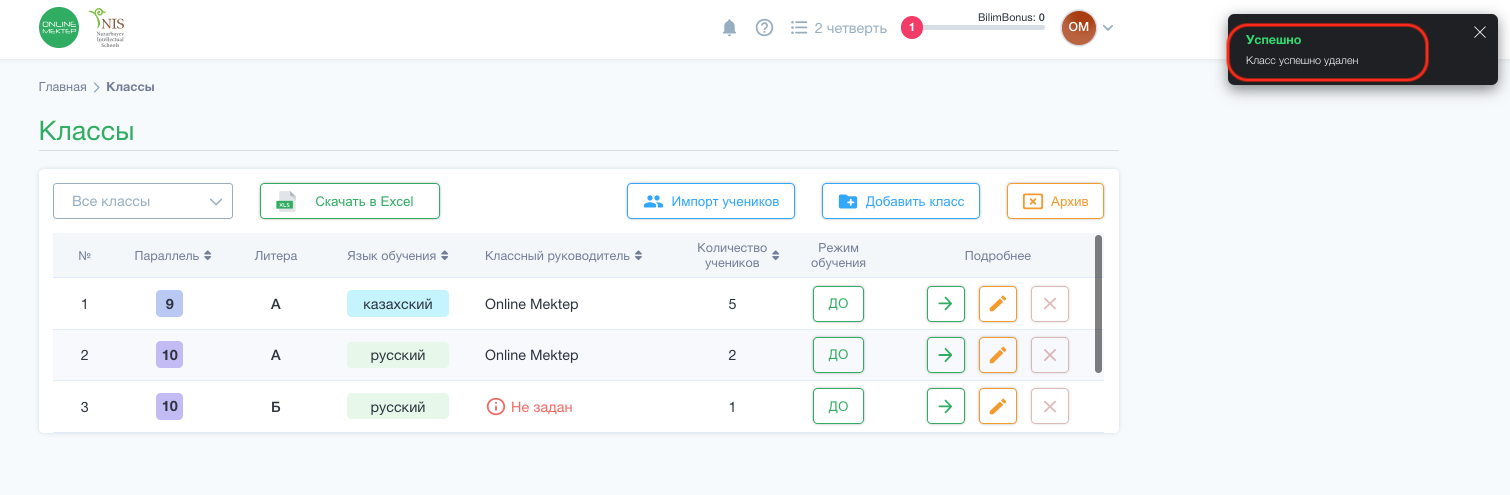1510x495 pixels.
Task: Edit class 10 Б with pencil icon
Action: pyautogui.click(x=998, y=406)
